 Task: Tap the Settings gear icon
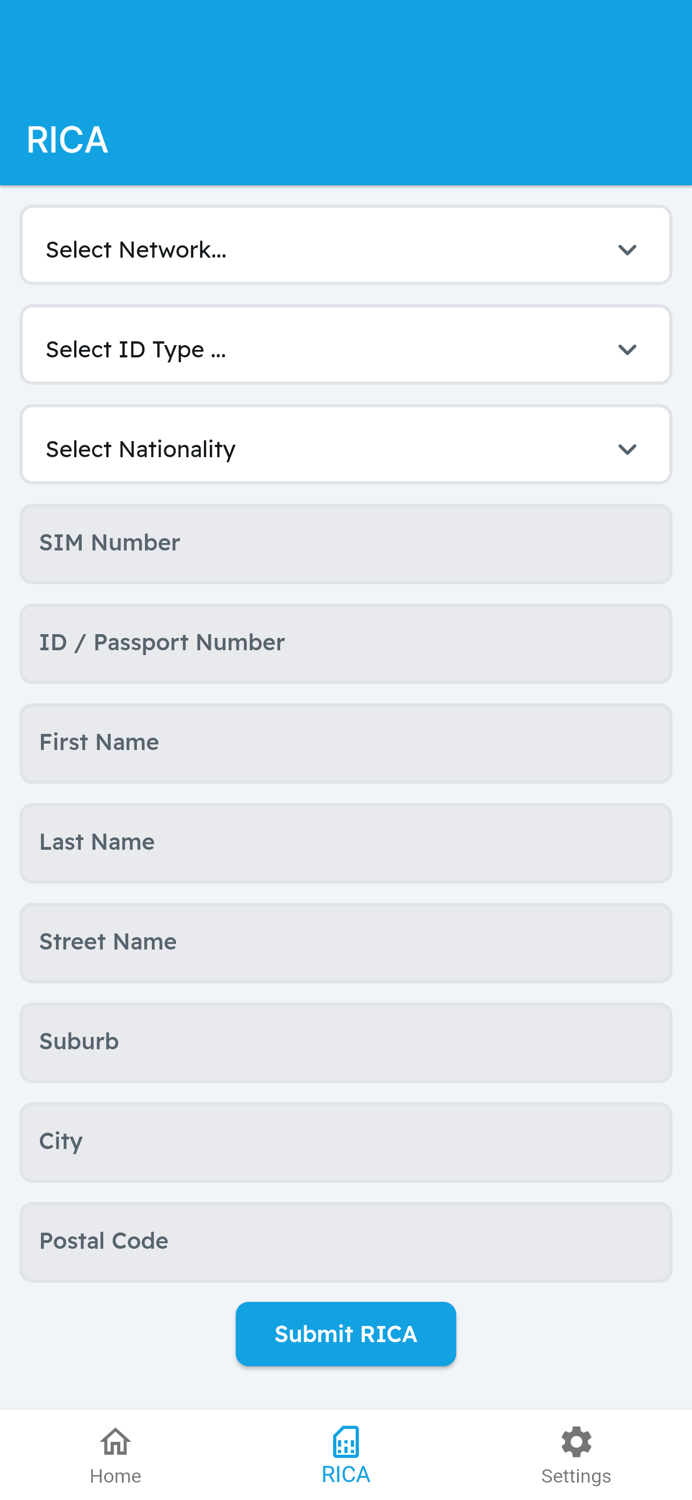[x=576, y=1441]
